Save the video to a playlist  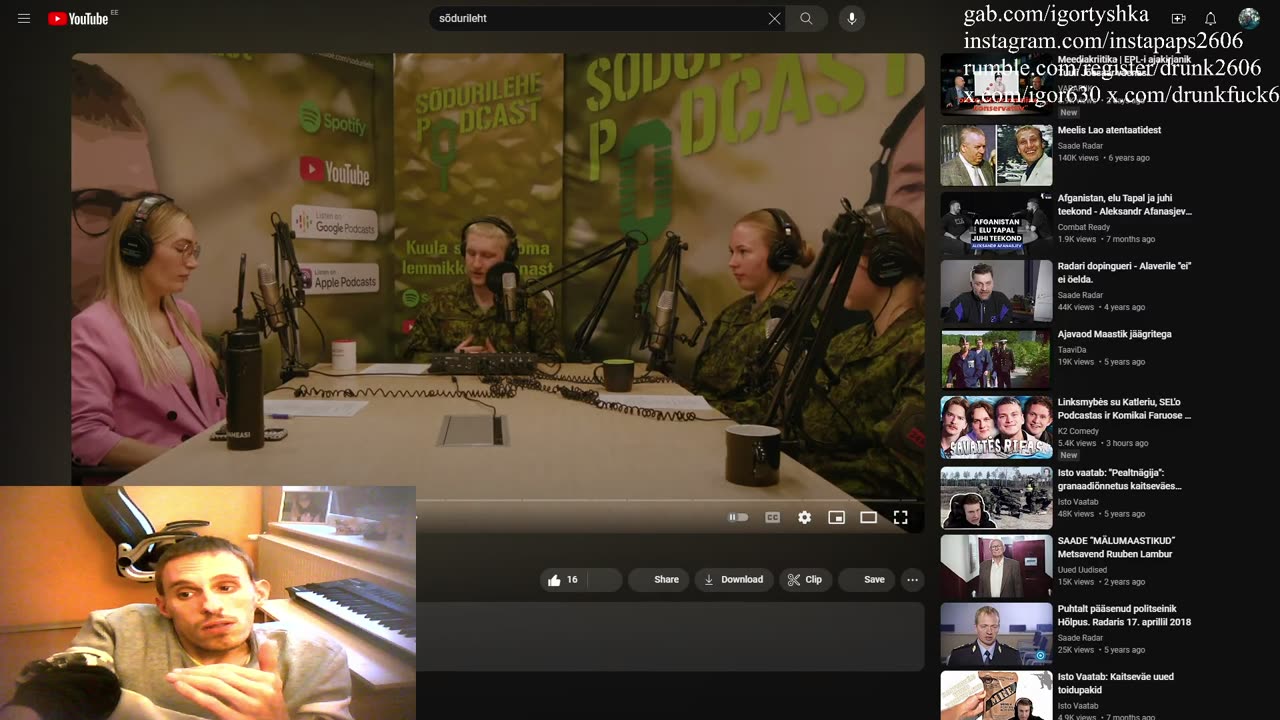pos(866,580)
